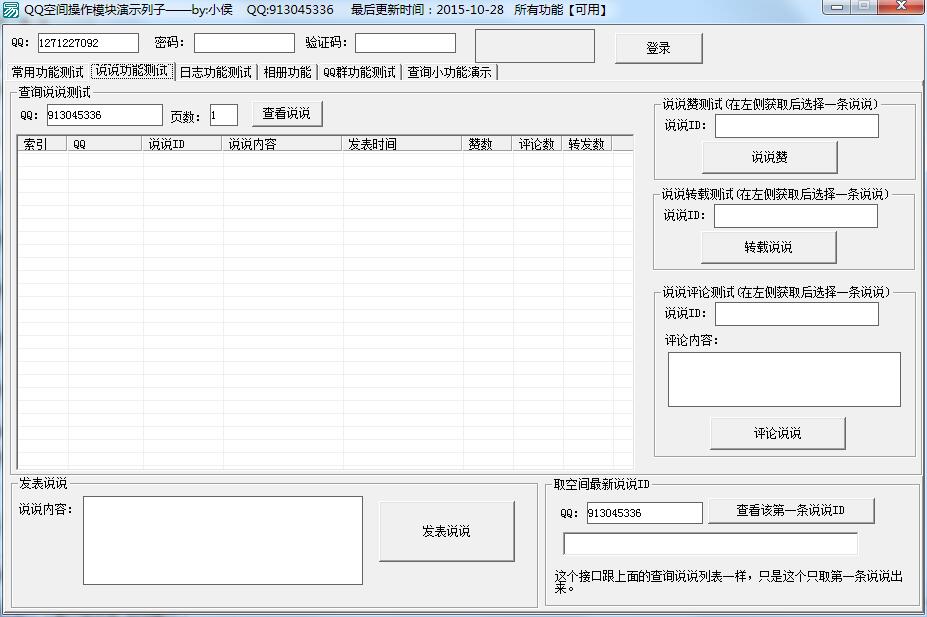927x617 pixels.
Task: Click the QQ column header in the list
Action: [x=104, y=144]
